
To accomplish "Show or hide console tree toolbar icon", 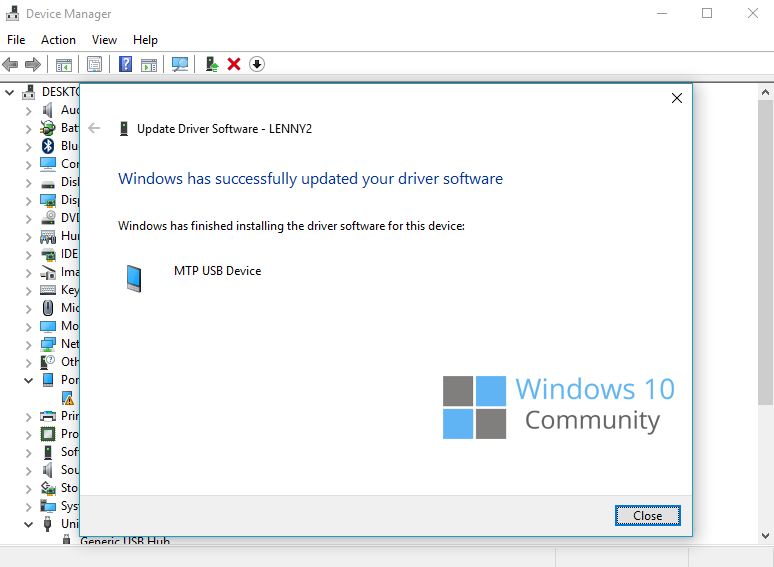I will [64, 64].
